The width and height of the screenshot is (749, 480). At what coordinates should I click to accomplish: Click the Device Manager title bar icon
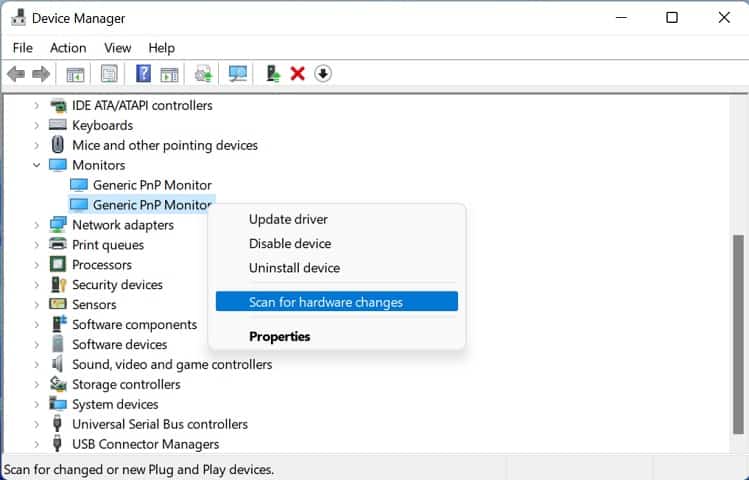tap(18, 18)
